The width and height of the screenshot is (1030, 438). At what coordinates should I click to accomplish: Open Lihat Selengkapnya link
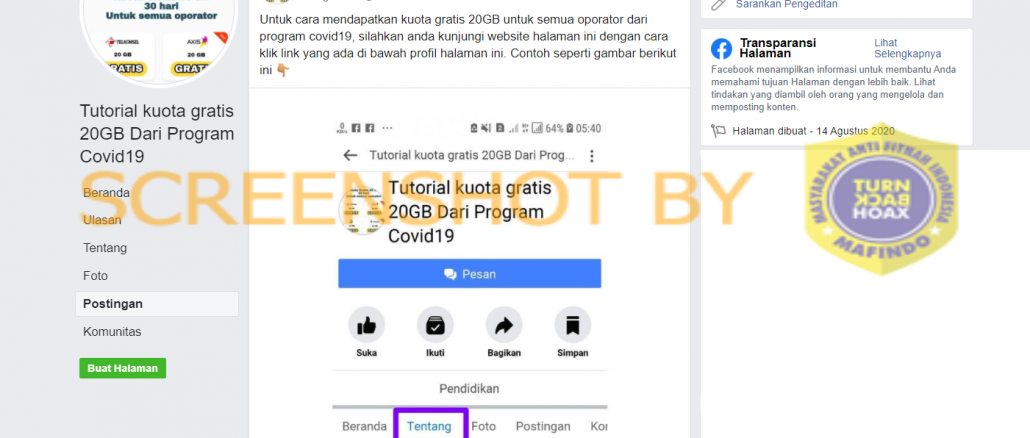[907, 49]
